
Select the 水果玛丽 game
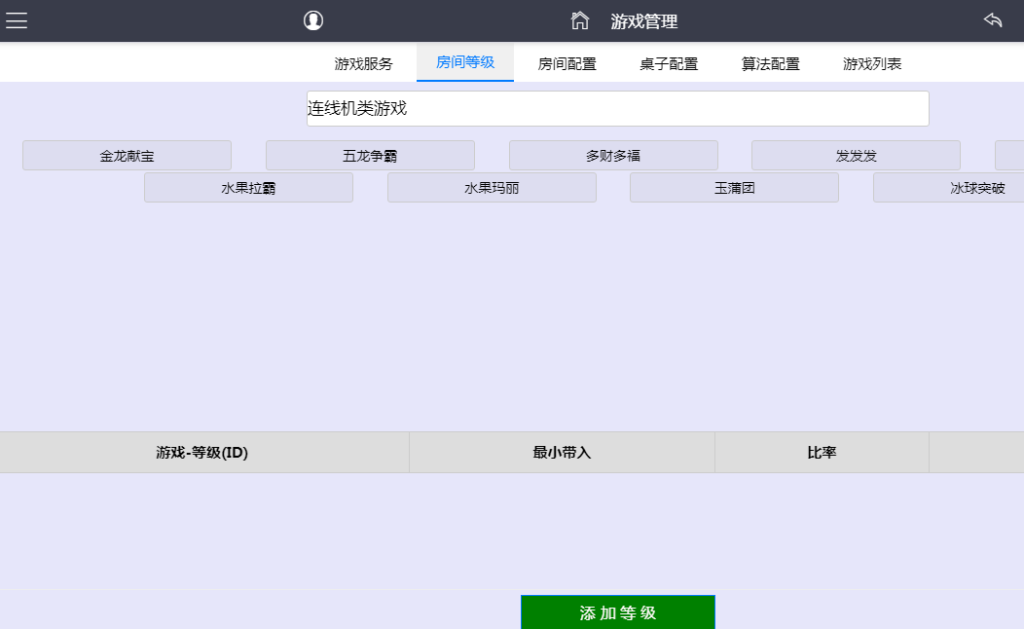point(491,187)
